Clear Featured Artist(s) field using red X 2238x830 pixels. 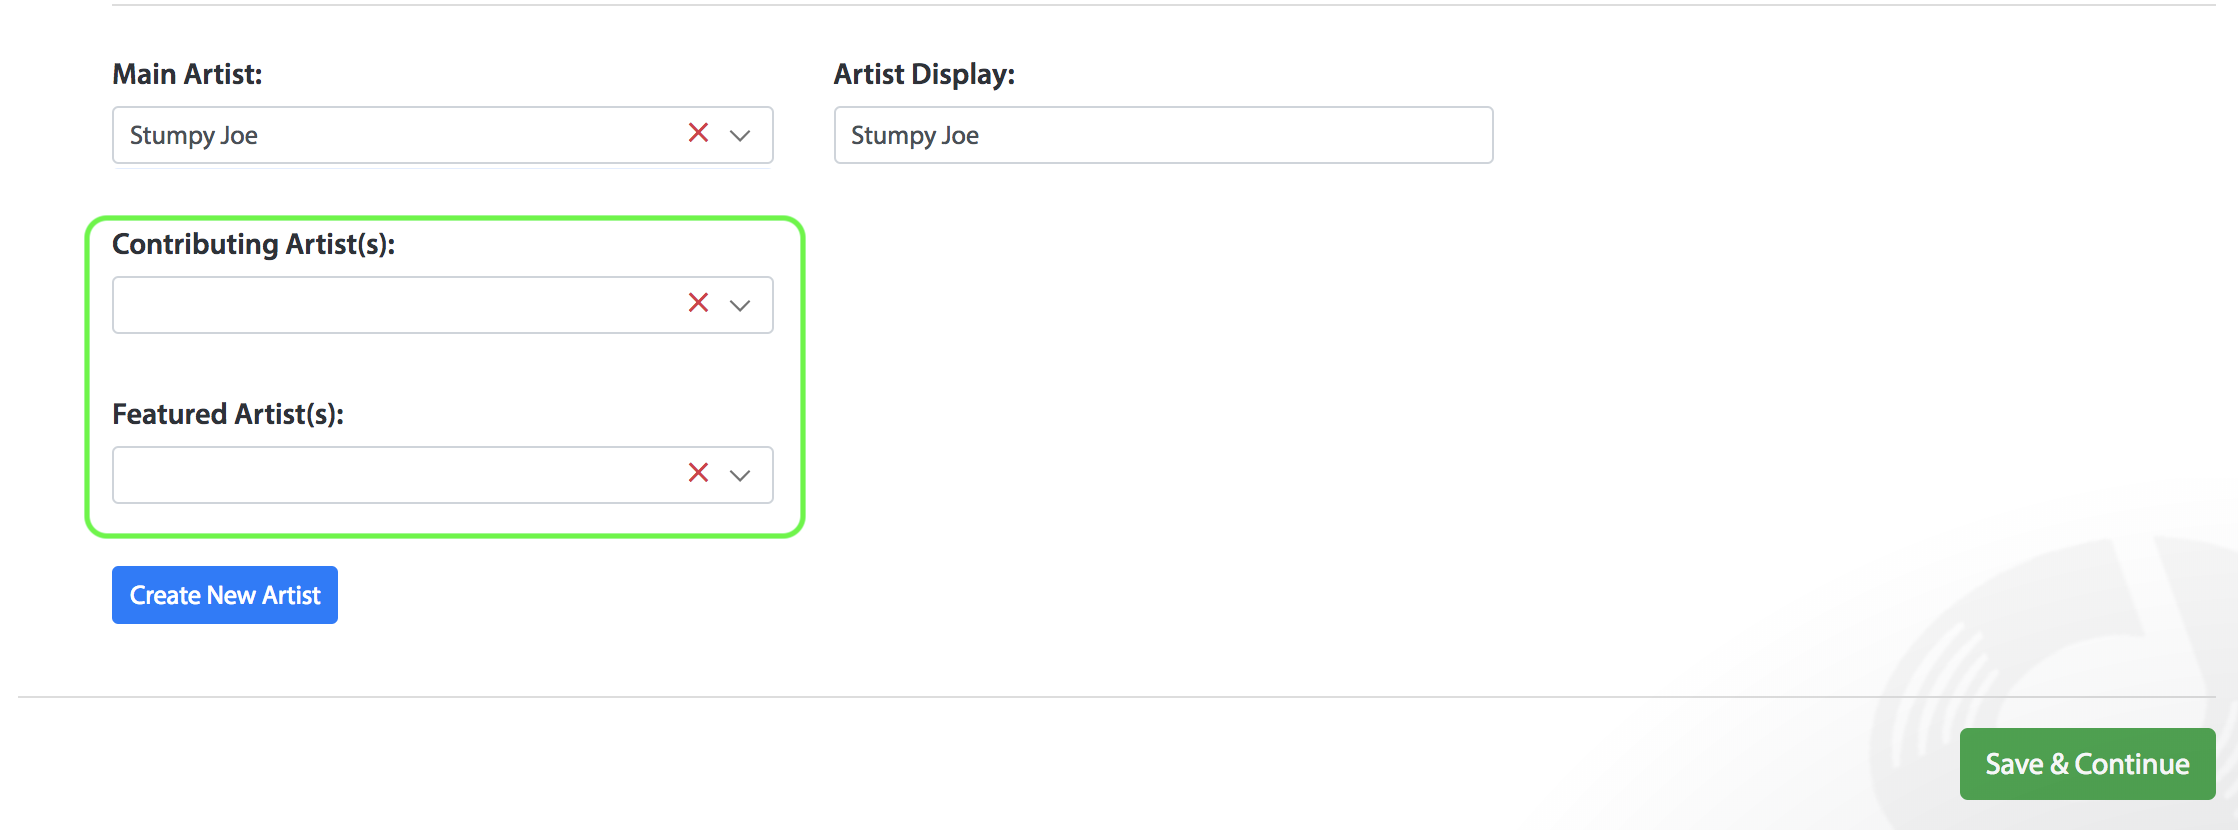(x=698, y=473)
